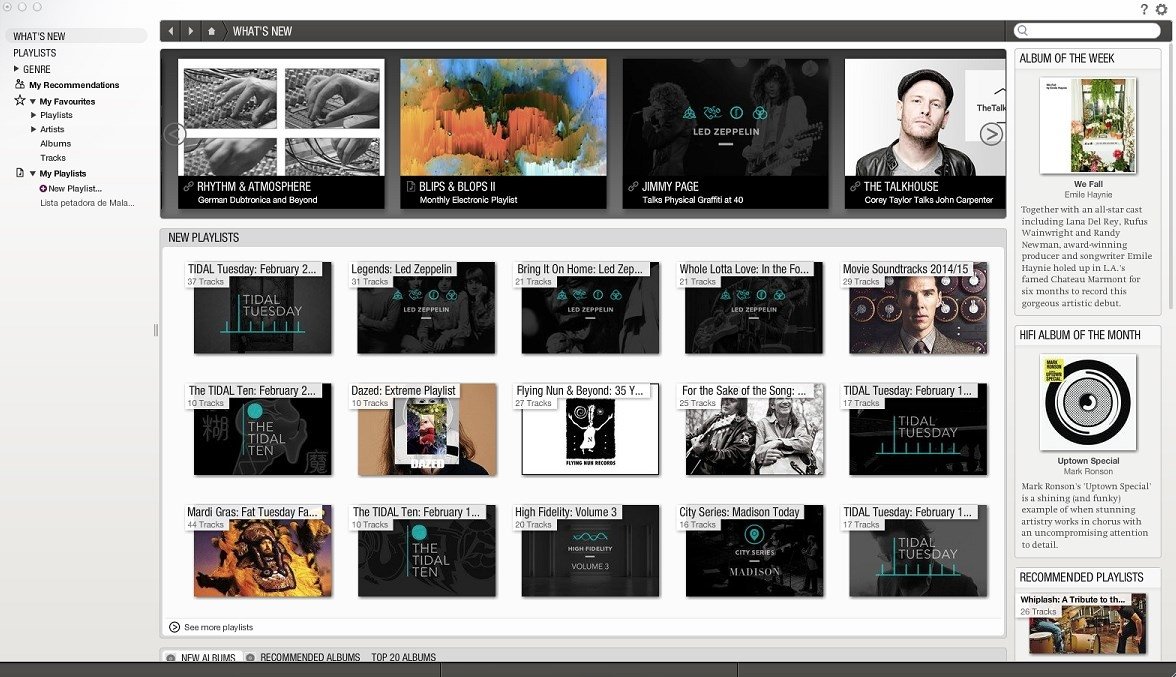
Task: Switch to Recommended Albums tab
Action: point(310,658)
